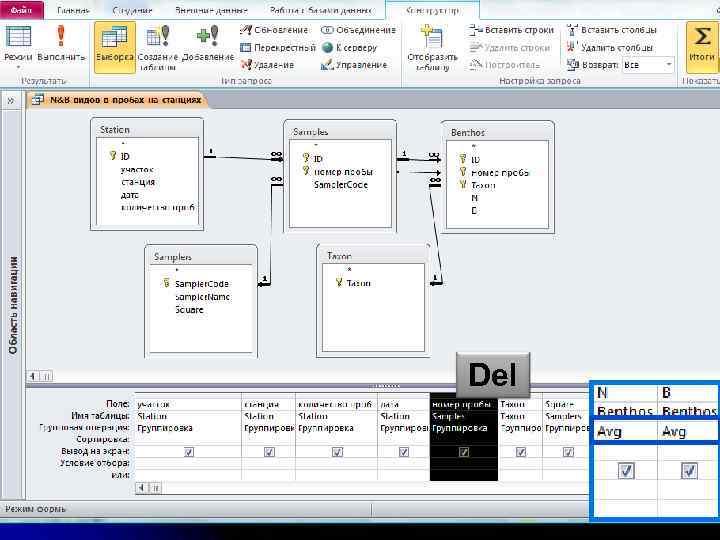The height and width of the screenshot is (540, 720).
Task: Select the N field in Benthos table
Action: tap(475, 198)
